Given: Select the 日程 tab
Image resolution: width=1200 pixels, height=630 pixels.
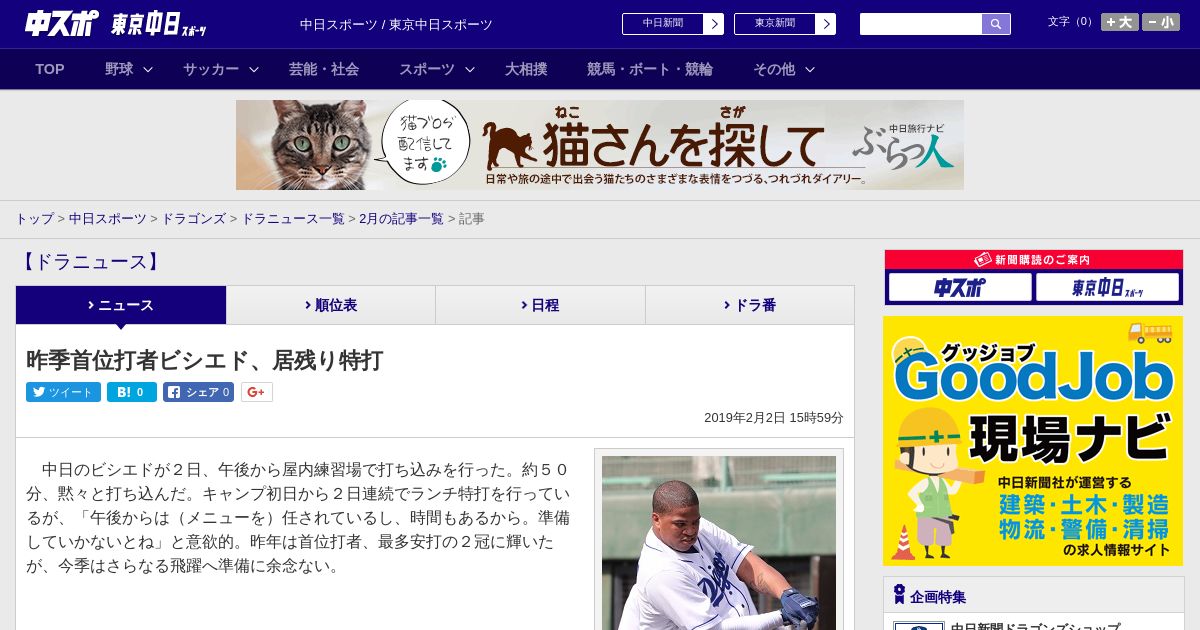Looking at the screenshot, I should click(x=540, y=305).
